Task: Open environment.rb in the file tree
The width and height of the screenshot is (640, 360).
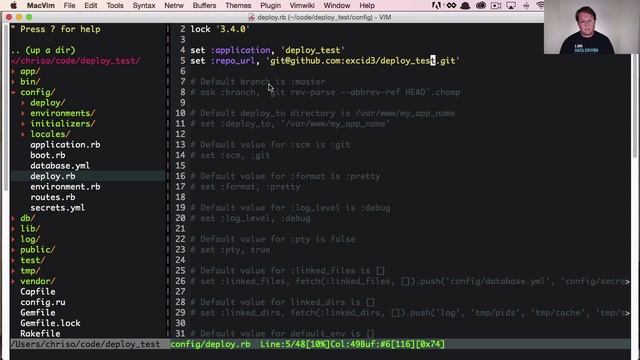Action: coord(65,187)
